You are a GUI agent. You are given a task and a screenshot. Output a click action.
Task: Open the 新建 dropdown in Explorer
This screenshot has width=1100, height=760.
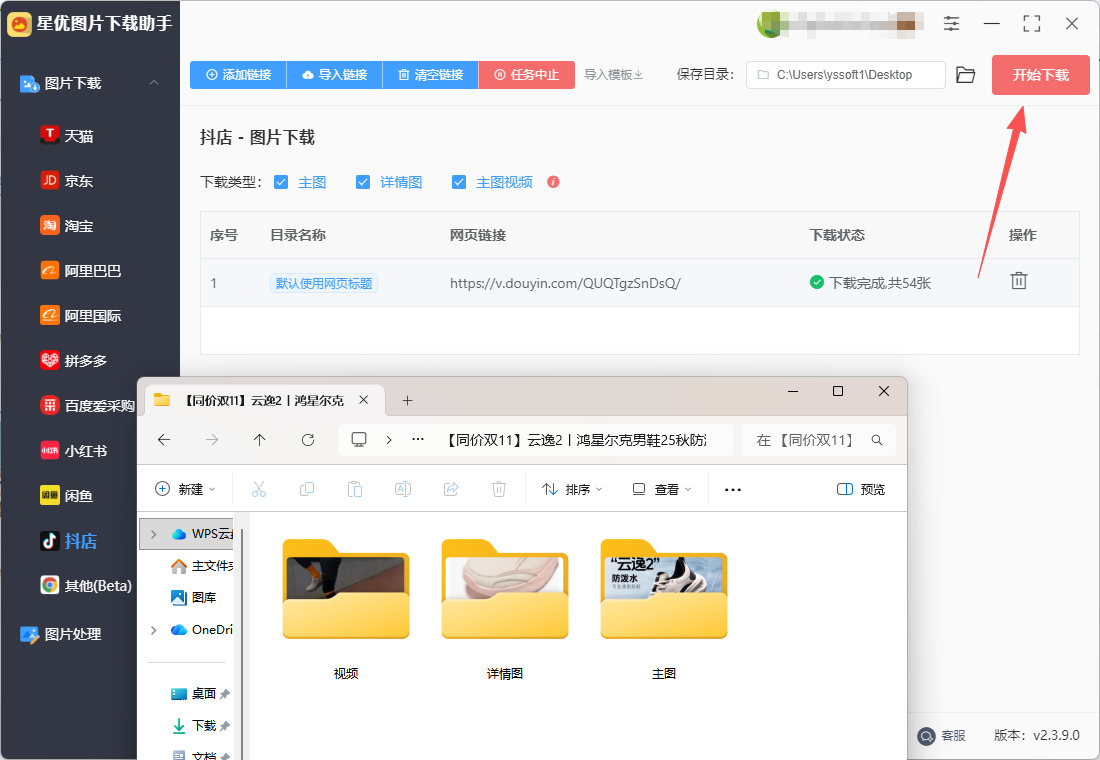185,489
